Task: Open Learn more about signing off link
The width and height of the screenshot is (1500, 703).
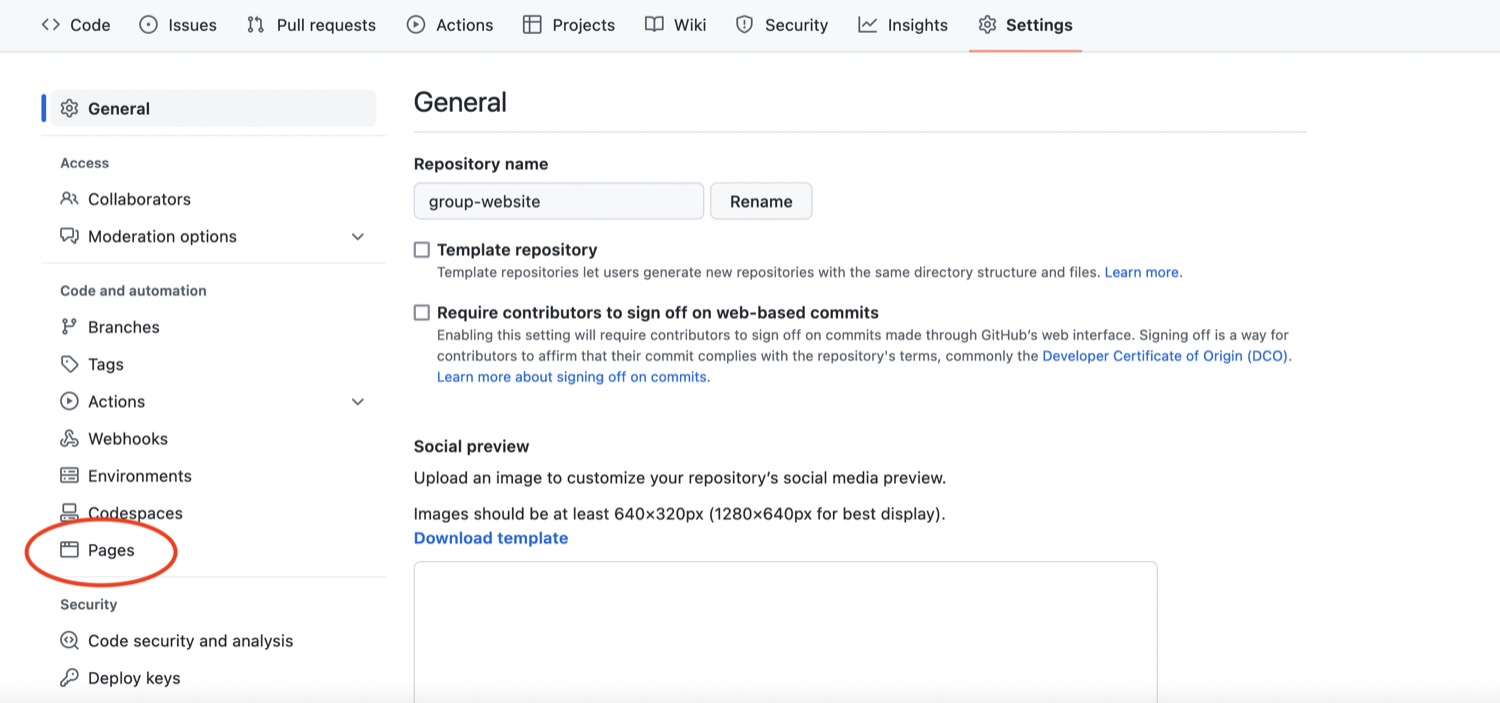Action: (572, 377)
